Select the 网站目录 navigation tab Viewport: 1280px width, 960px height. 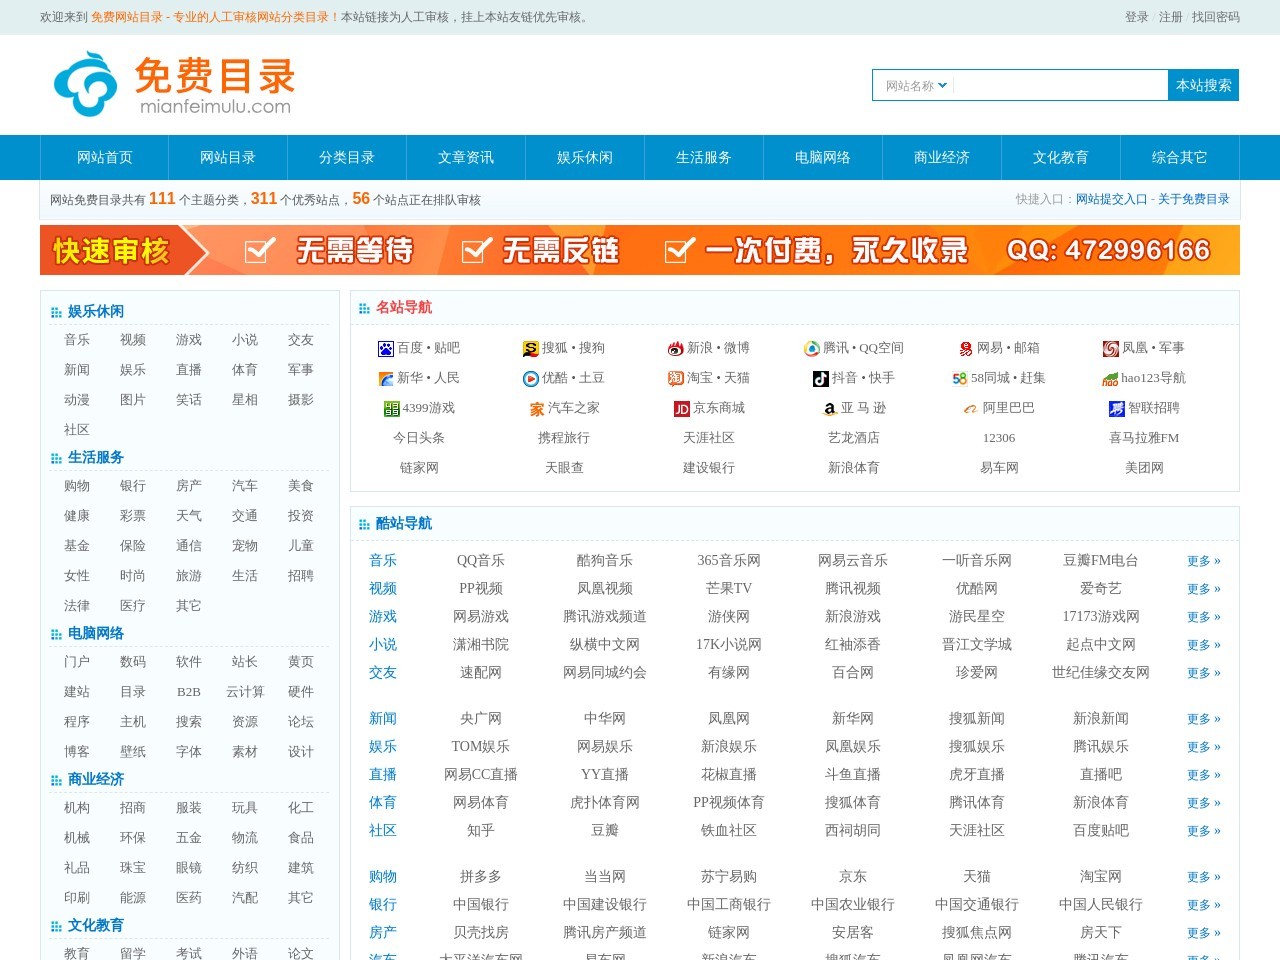228,158
